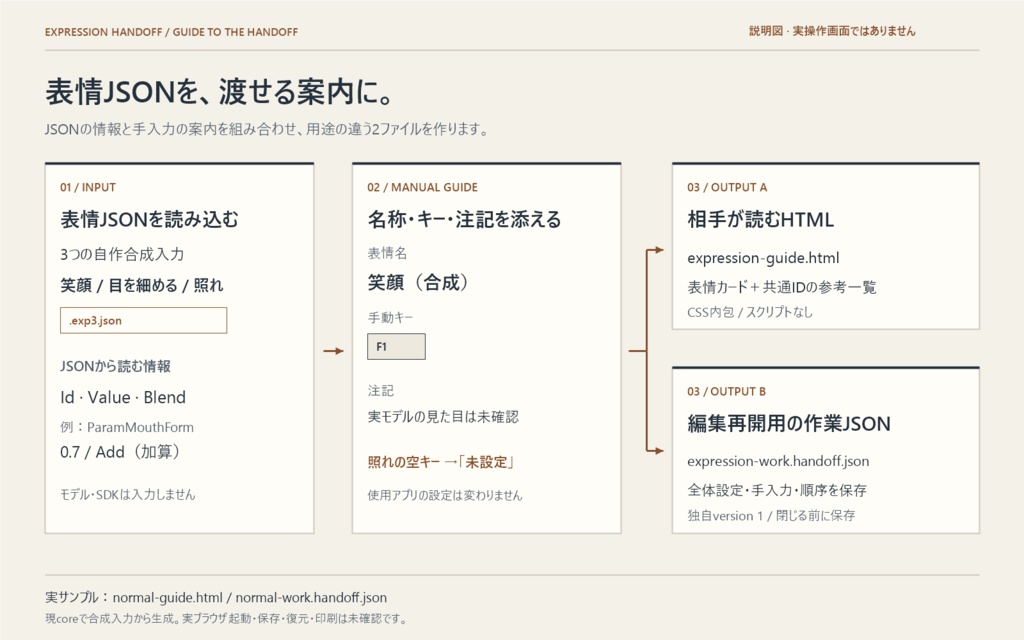The width and height of the screenshot is (1024, 640).
Task: Click the モデル・SDKは入力しません note
Action: (x=127, y=494)
